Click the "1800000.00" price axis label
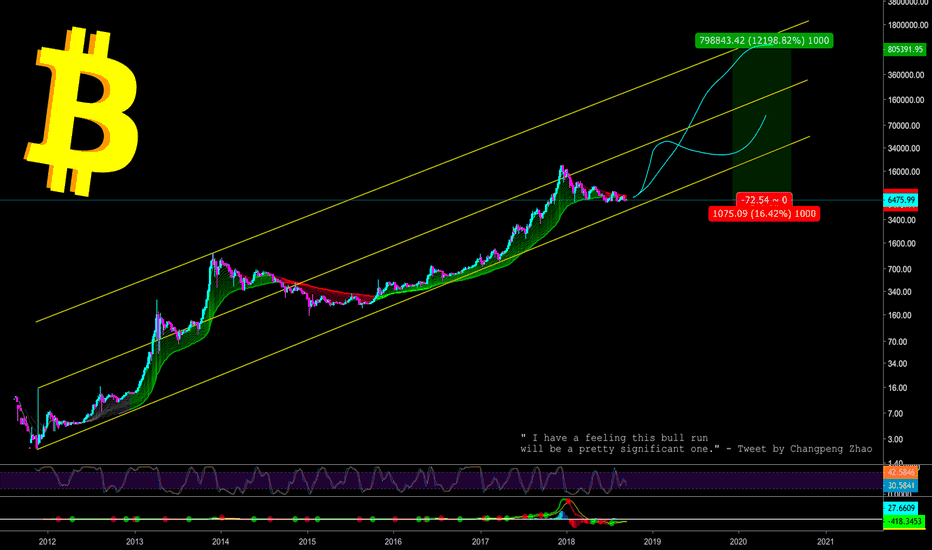932x550 pixels. (908, 25)
